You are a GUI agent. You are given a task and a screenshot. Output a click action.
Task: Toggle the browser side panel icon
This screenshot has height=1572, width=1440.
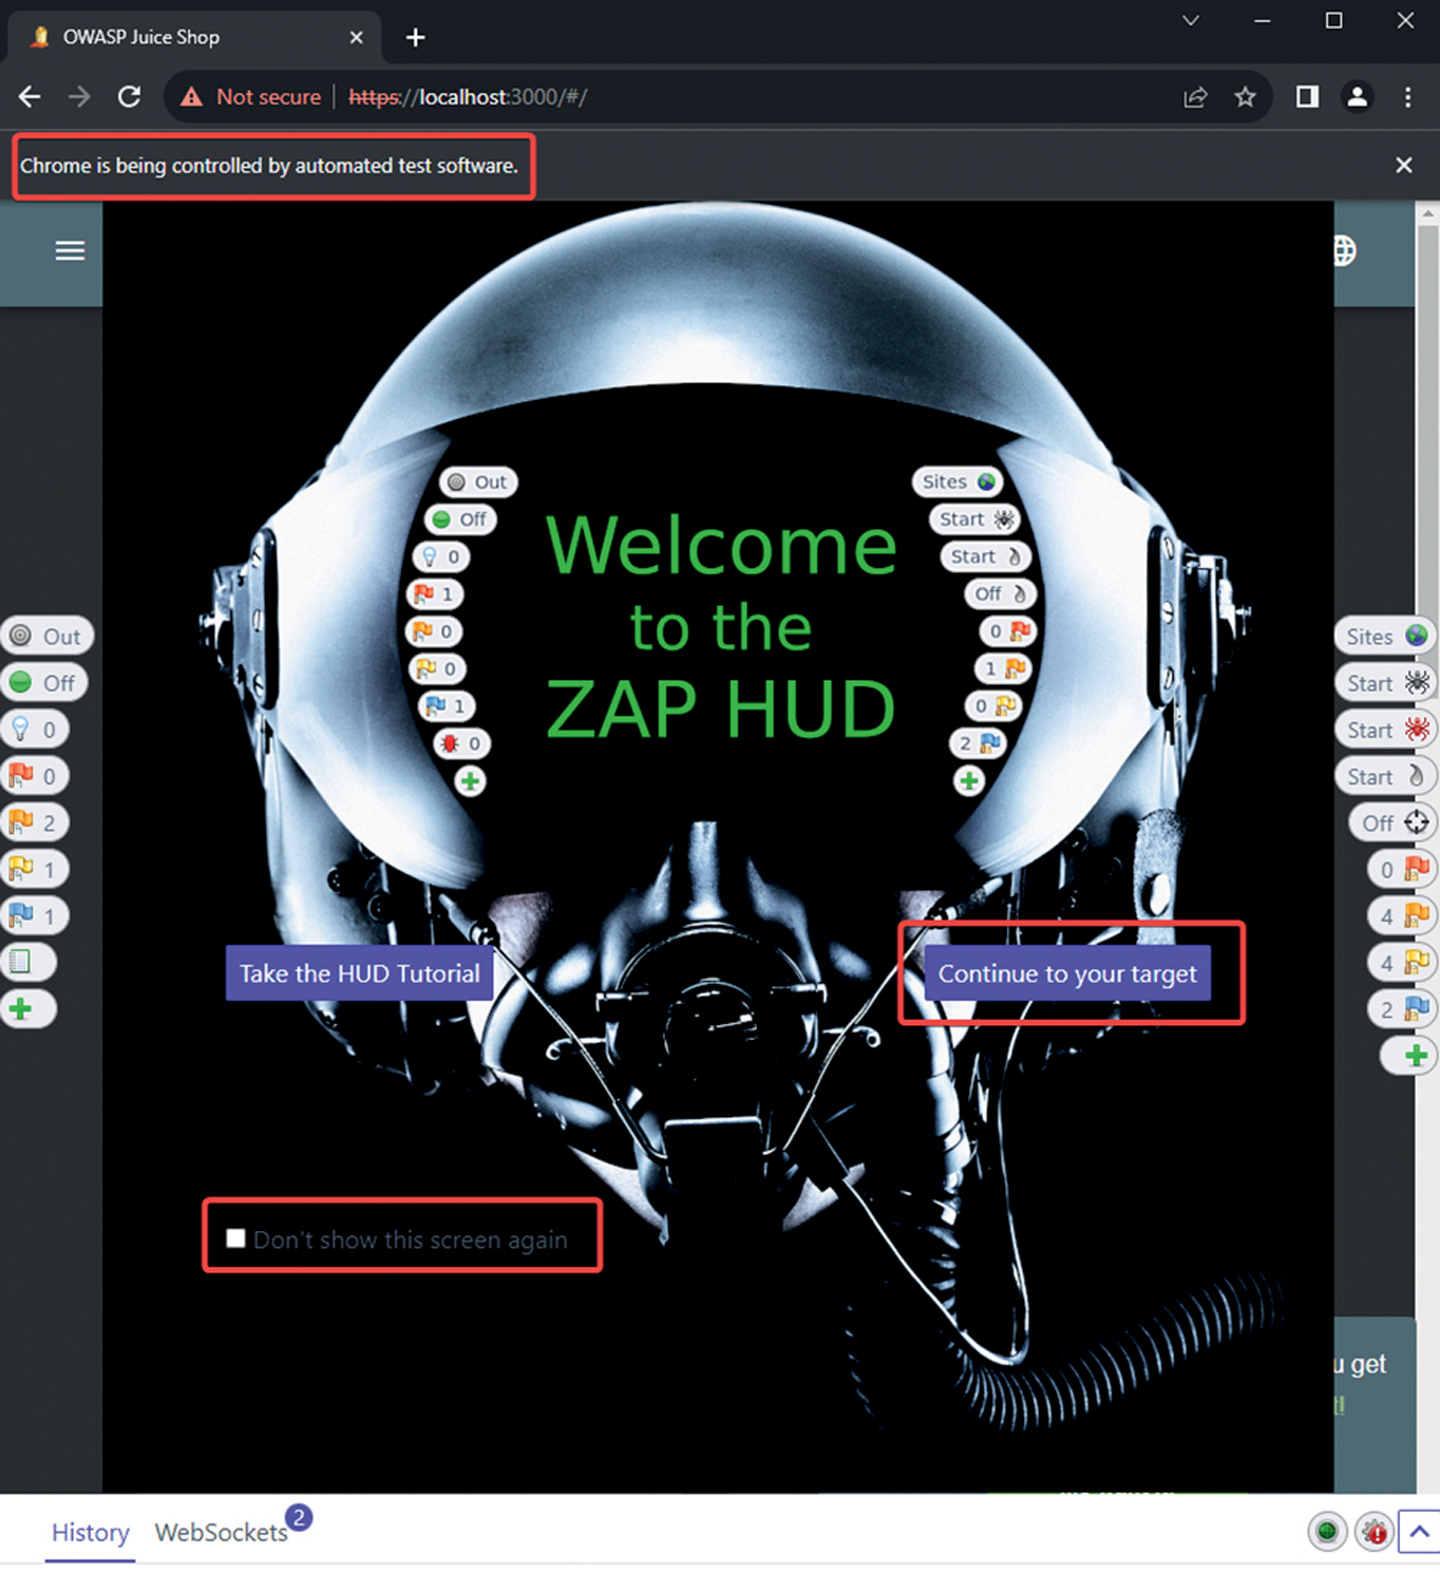tap(1307, 97)
